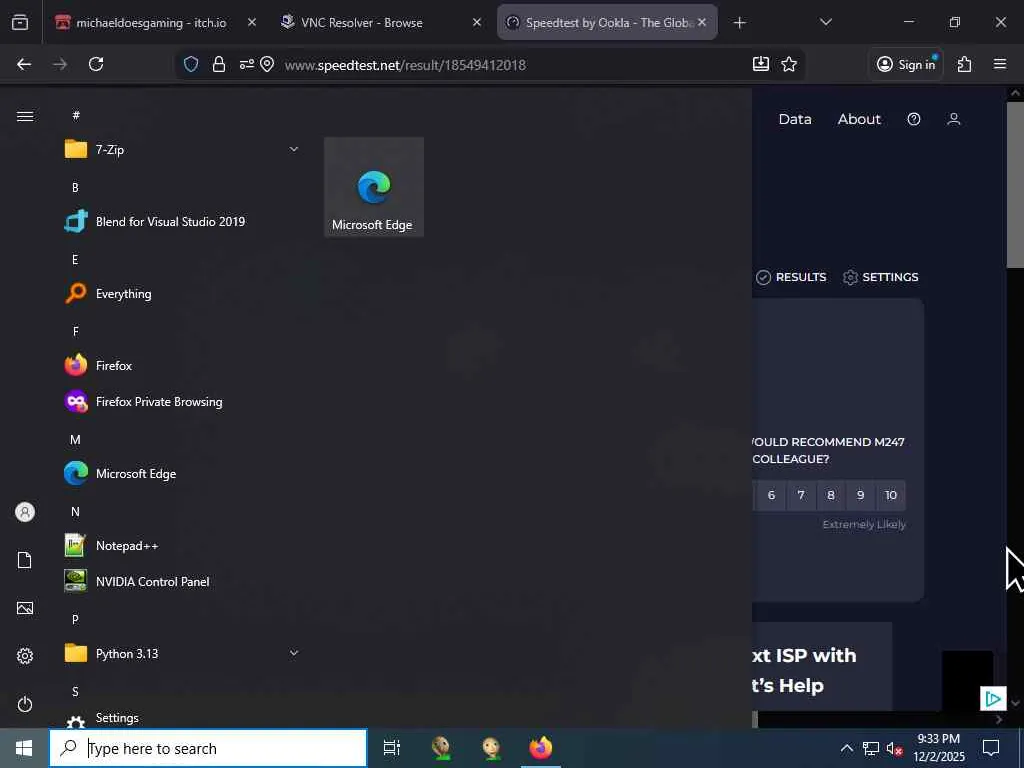Open the first character taskbar app

tap(442, 748)
